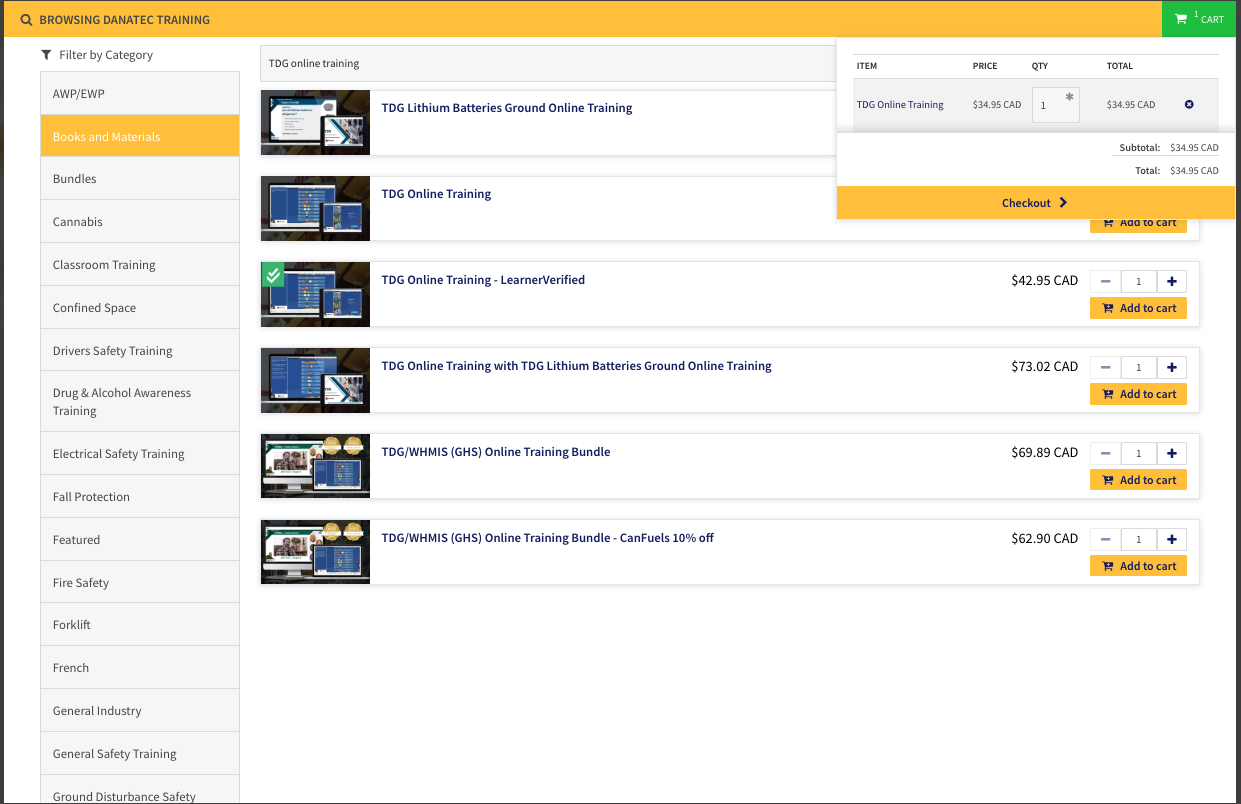Select Drug & Alcohol Awareness Training category
Viewport: 1241px width, 804px height.
[x=140, y=401]
